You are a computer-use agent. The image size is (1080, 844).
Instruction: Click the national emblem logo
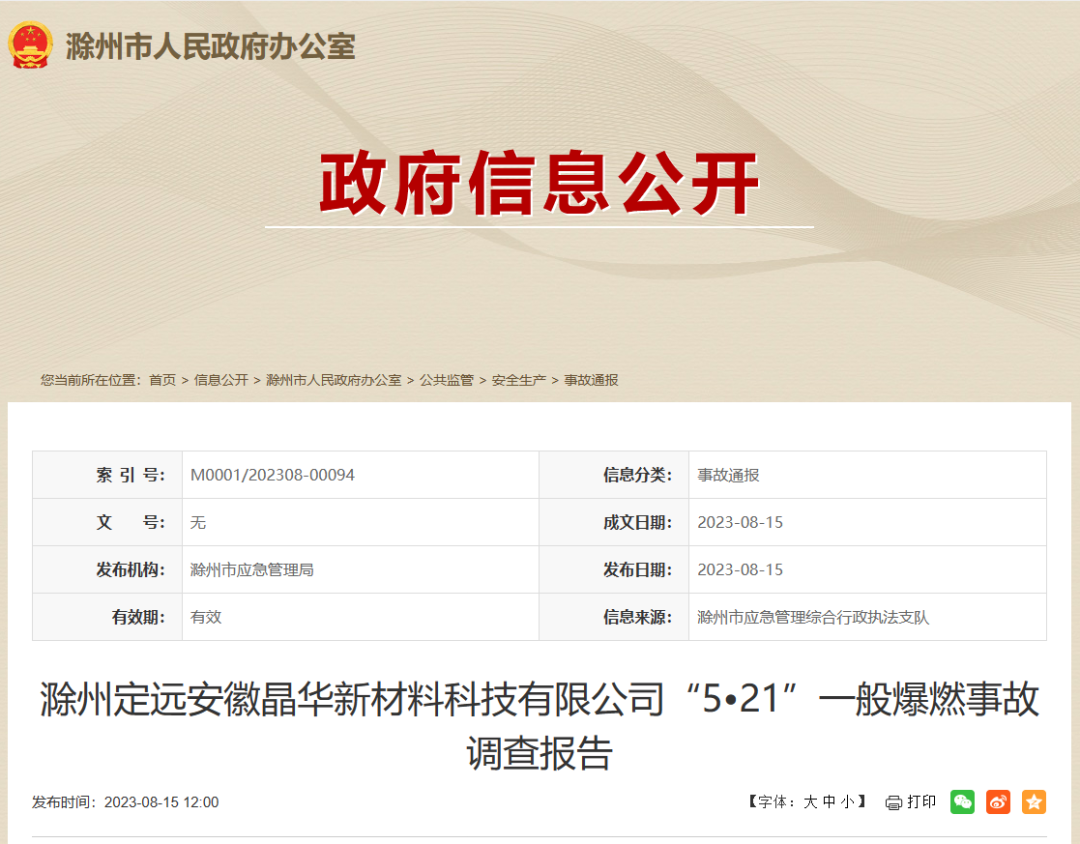(30, 45)
